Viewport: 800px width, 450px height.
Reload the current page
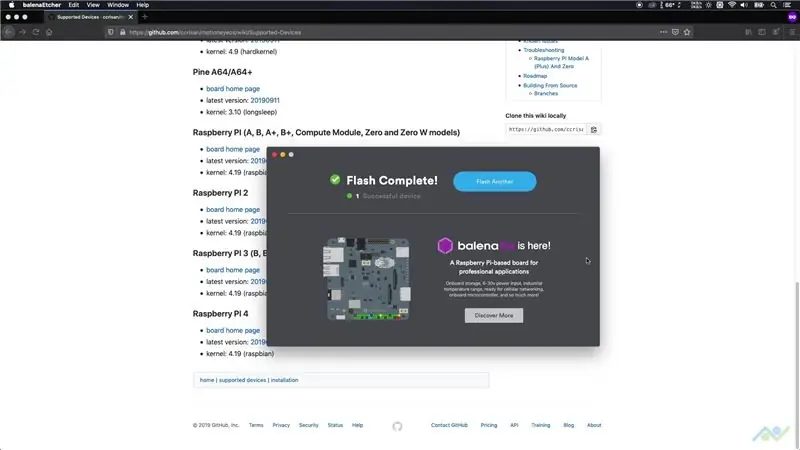point(36,32)
